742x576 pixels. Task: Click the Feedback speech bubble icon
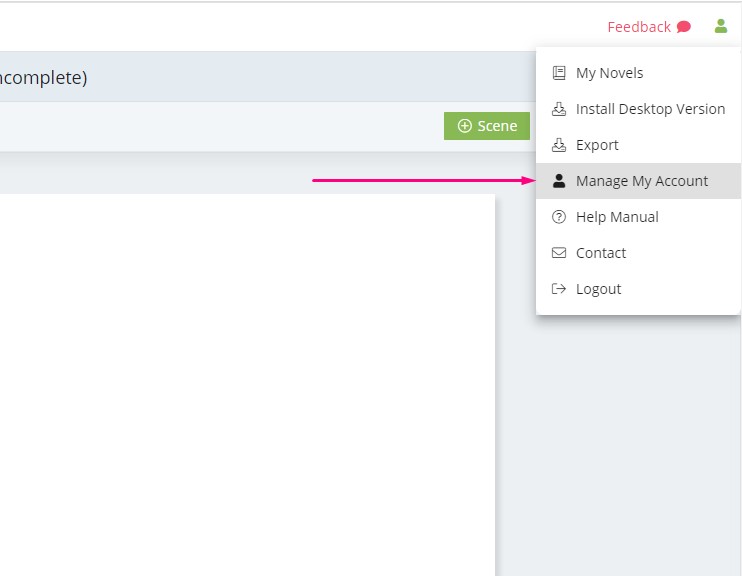683,27
